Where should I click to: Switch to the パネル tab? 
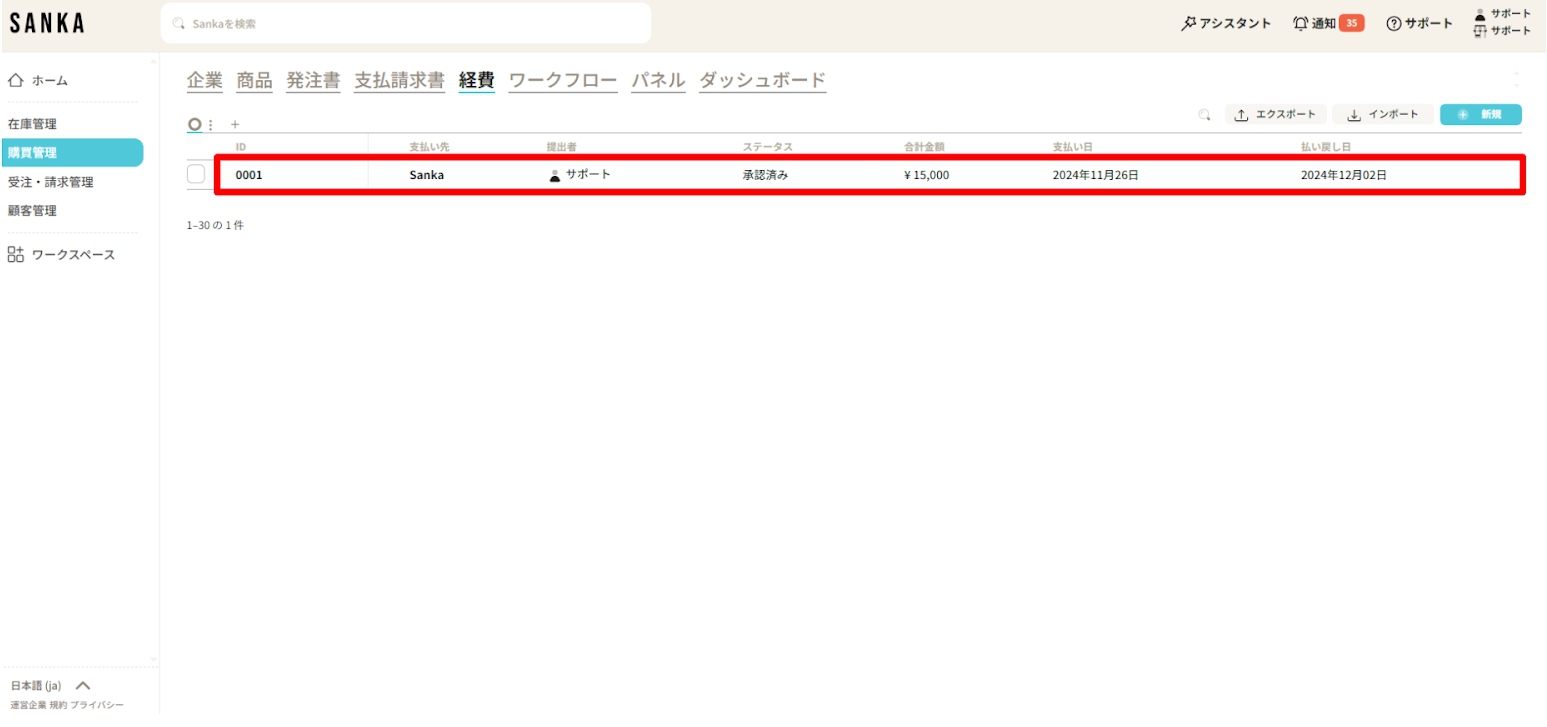point(658,81)
